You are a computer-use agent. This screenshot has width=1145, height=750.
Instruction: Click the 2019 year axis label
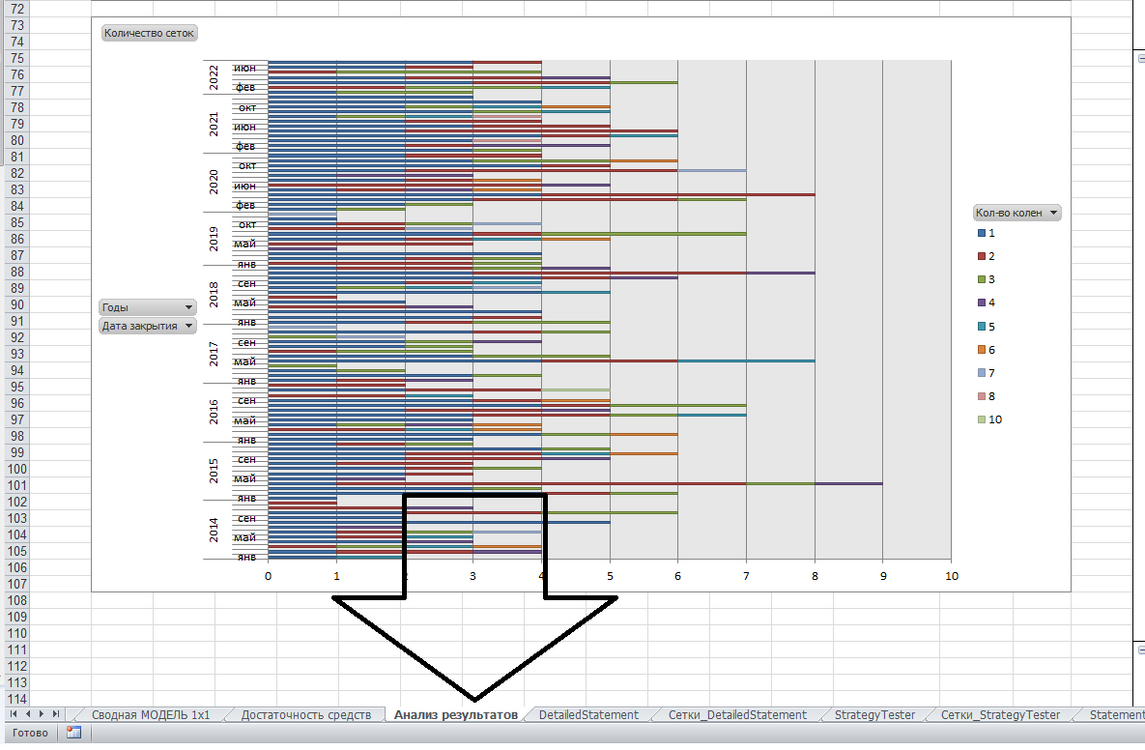(214, 240)
